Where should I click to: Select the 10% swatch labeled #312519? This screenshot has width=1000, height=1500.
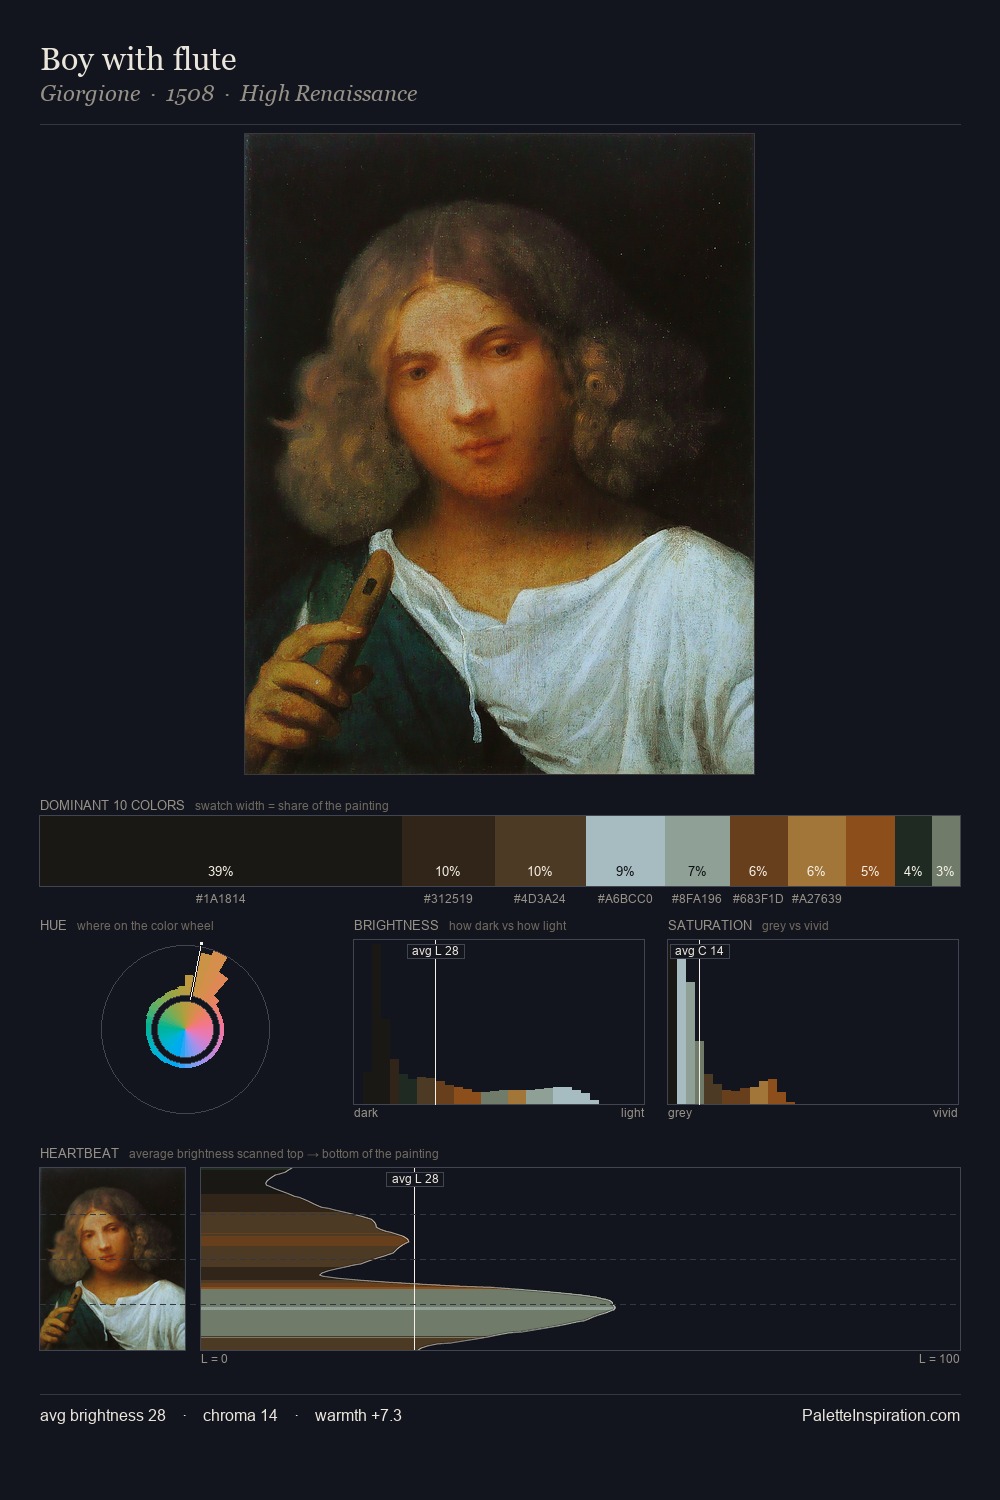pyautogui.click(x=448, y=851)
